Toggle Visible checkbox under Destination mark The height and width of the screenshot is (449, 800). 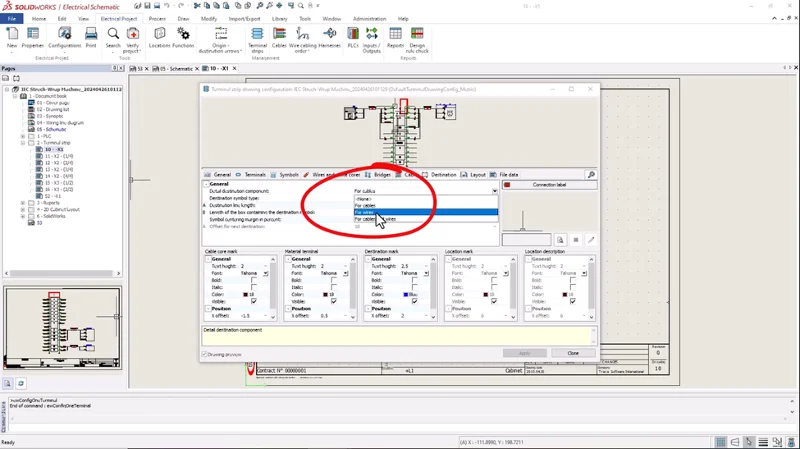tap(412, 301)
